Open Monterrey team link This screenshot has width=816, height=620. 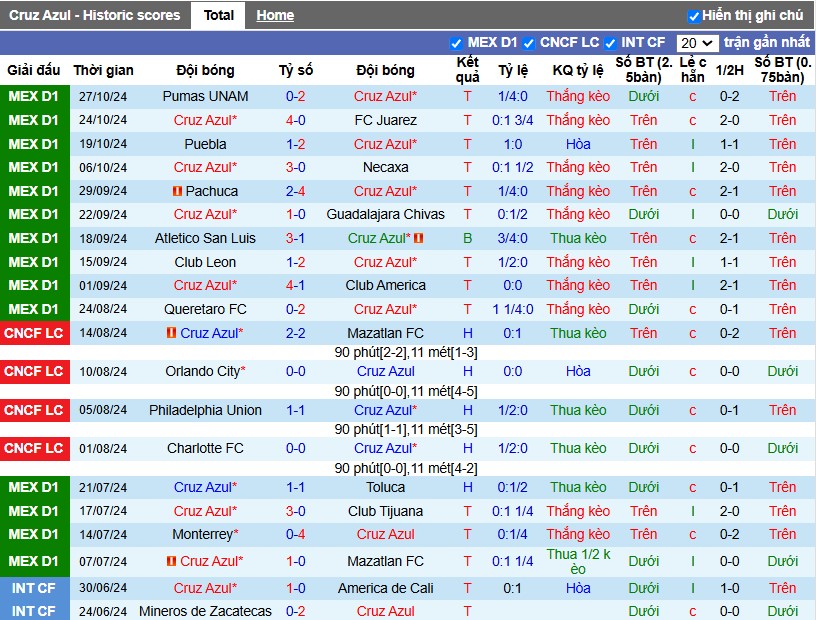pos(202,535)
